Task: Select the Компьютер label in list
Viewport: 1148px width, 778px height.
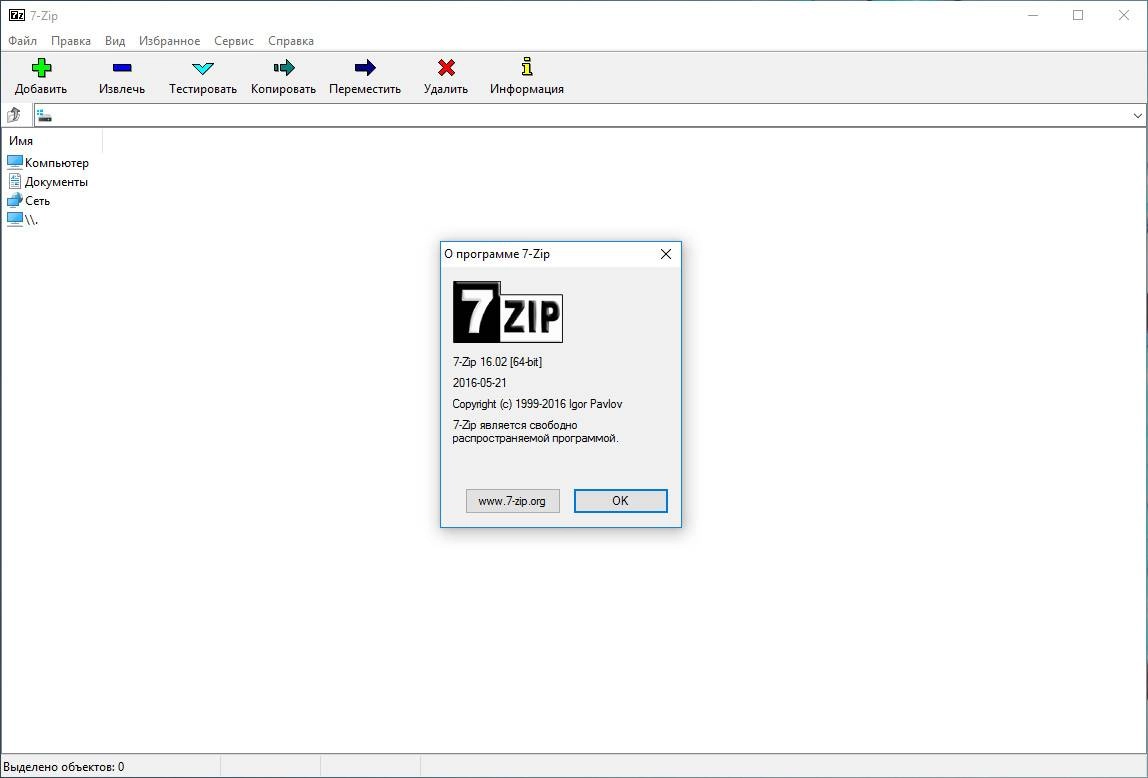Action: pos(56,163)
